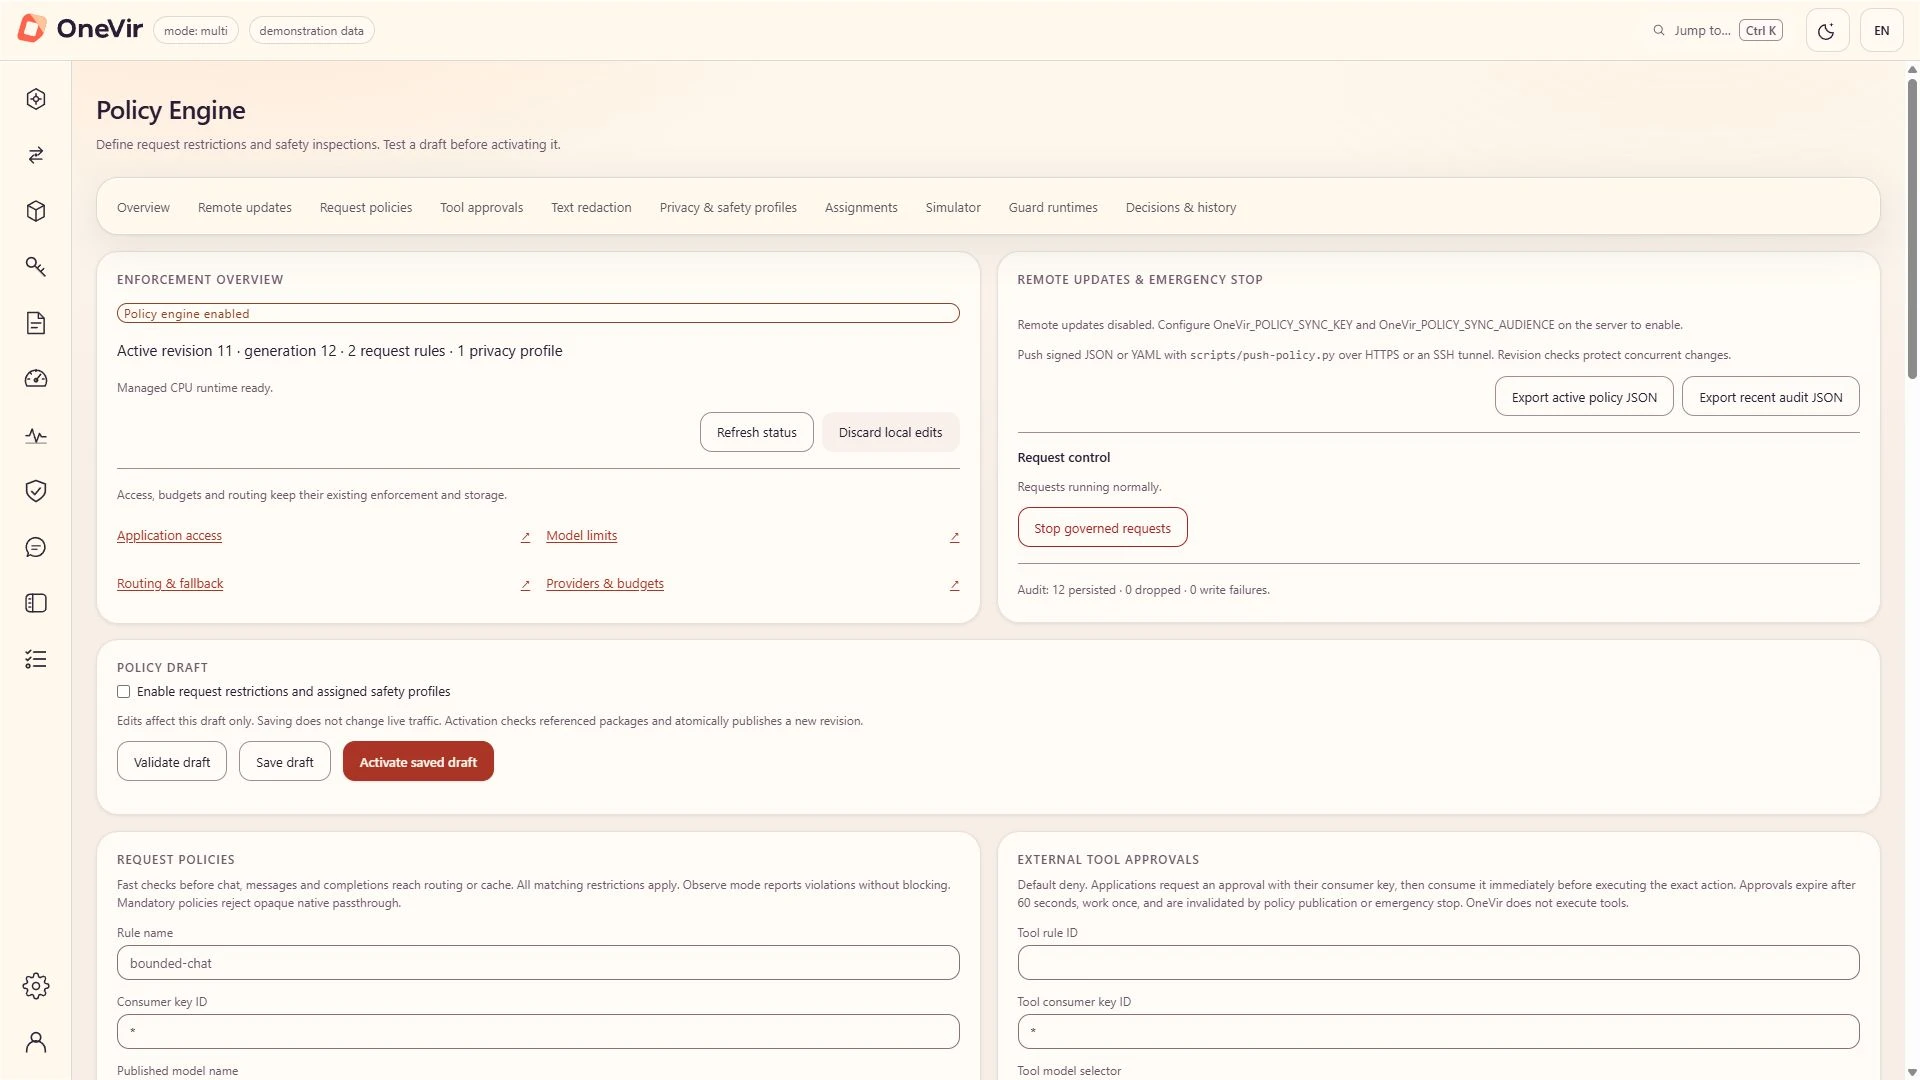Export recent audit JSON
Viewport: 1920px width, 1080px height.
pyautogui.click(x=1771, y=397)
